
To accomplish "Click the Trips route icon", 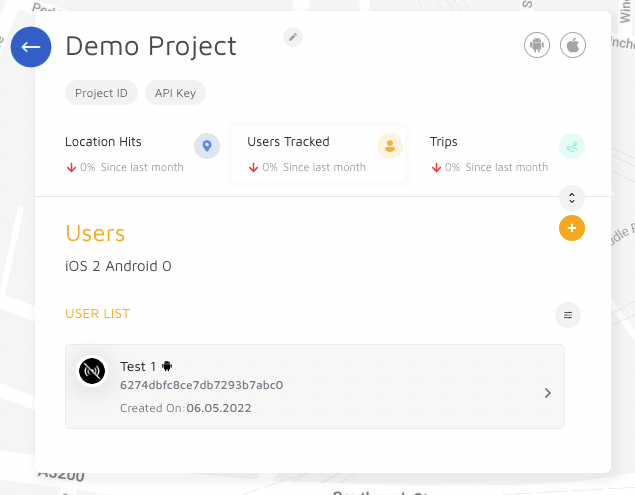I will click(572, 146).
